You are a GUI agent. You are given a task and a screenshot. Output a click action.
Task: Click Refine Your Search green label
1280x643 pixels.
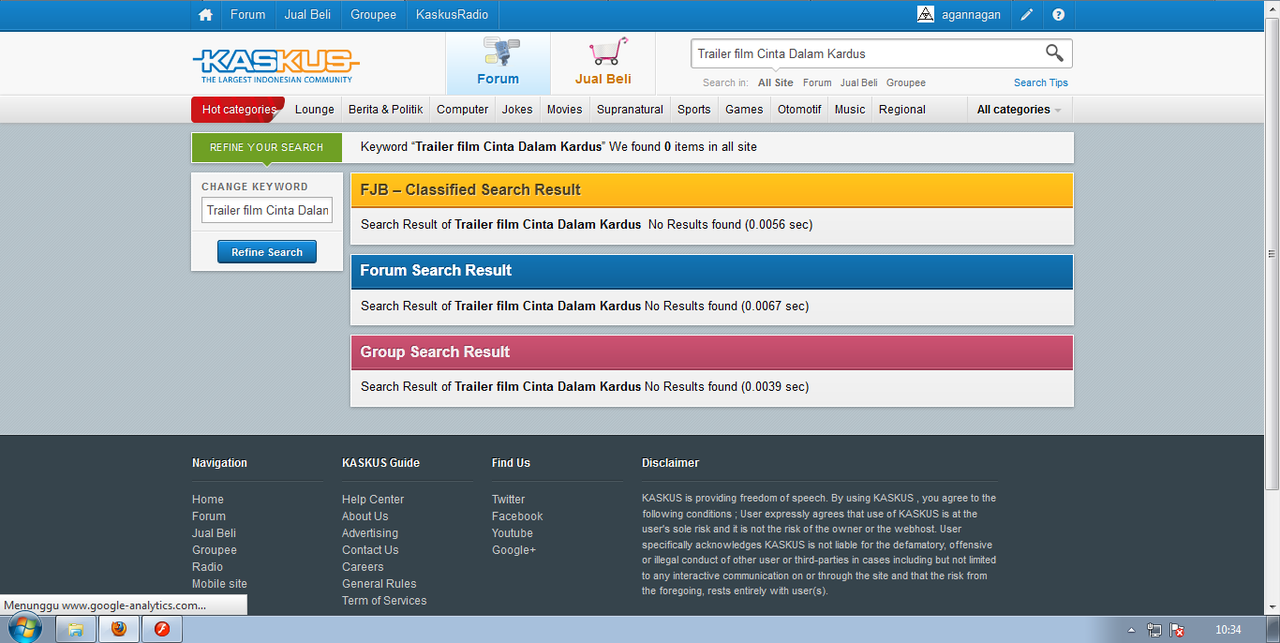[x=266, y=147]
